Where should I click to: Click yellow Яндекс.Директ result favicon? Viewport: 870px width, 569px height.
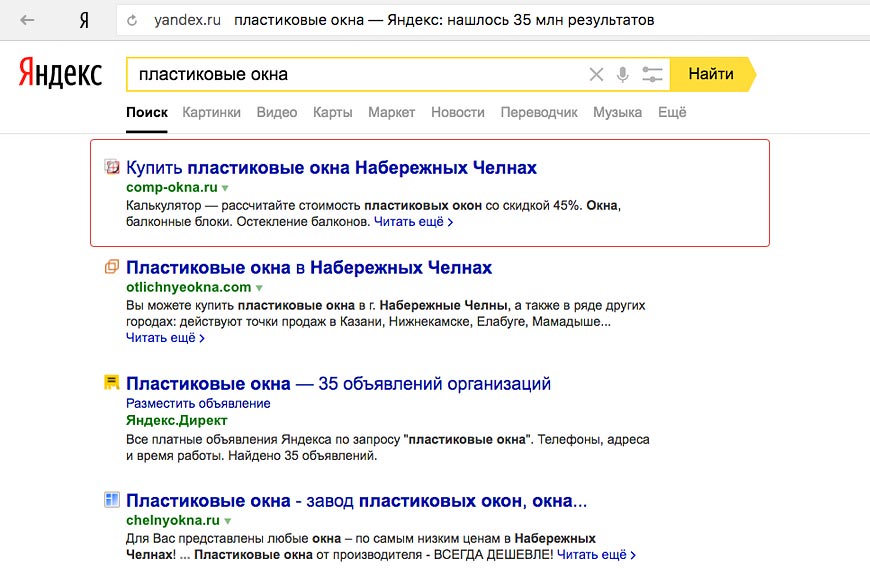(x=112, y=383)
